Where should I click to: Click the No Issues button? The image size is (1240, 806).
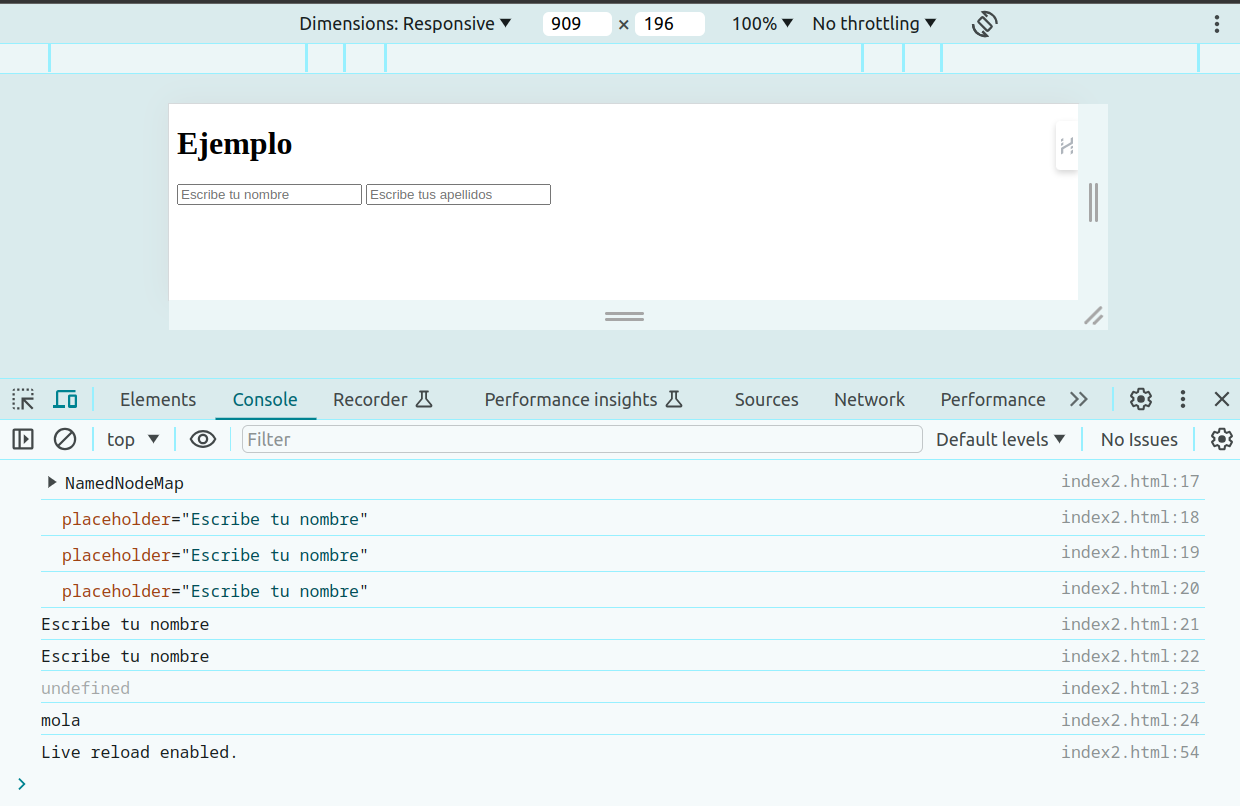(x=1139, y=439)
